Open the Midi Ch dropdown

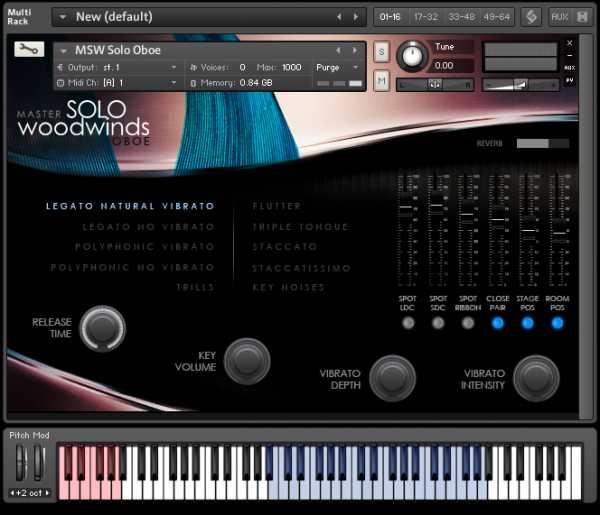173,82
